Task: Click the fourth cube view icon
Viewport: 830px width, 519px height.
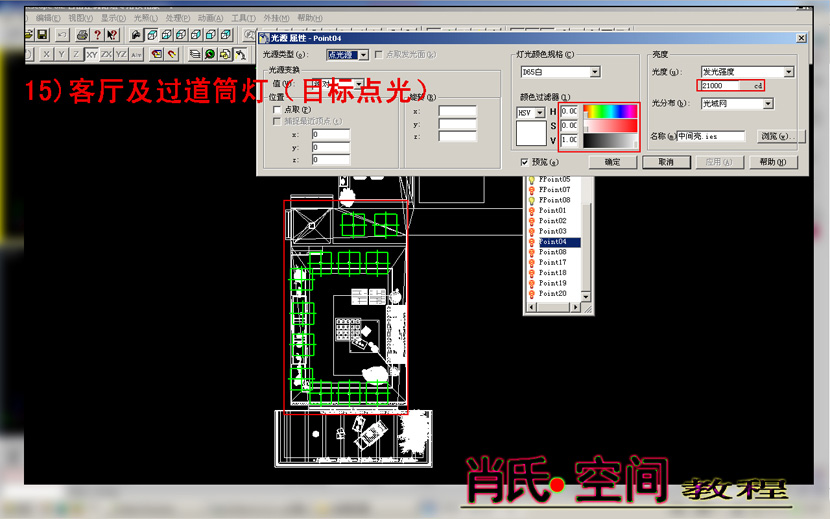Action: coord(196,35)
